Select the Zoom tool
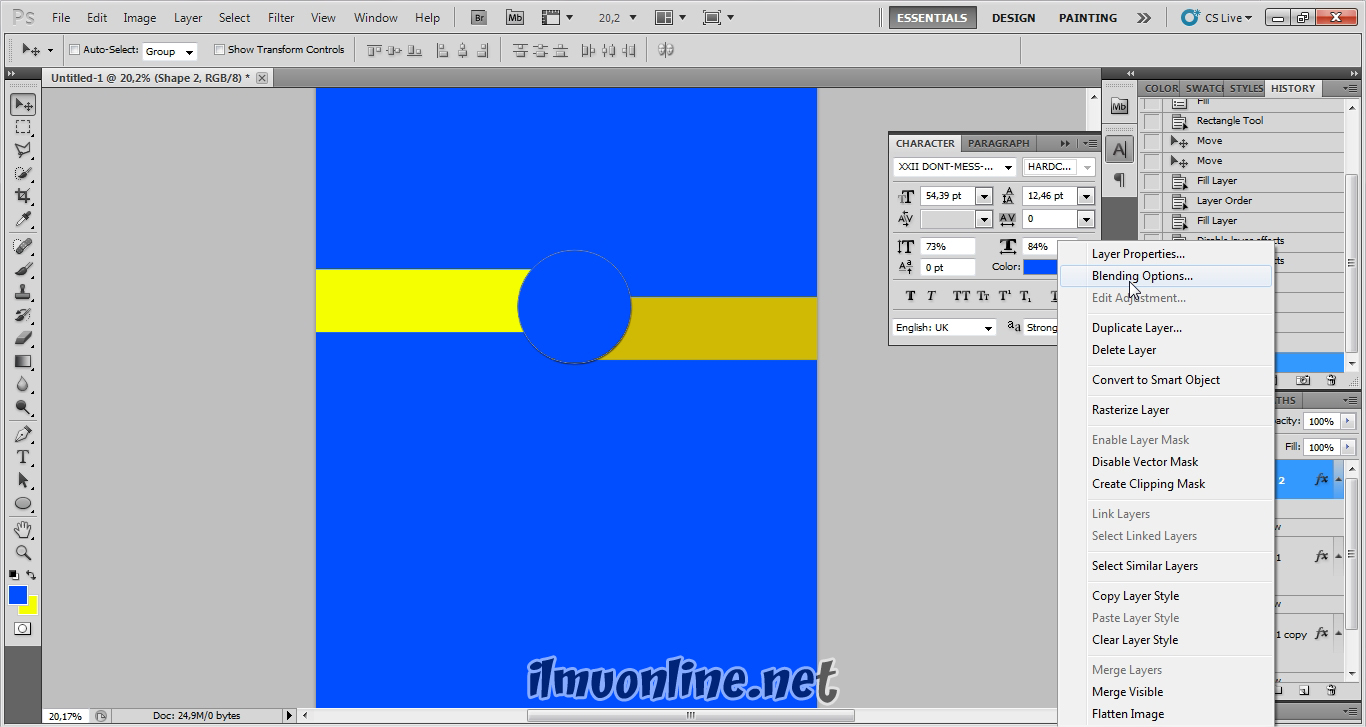Screen dimensions: 1366x727 [x=22, y=552]
